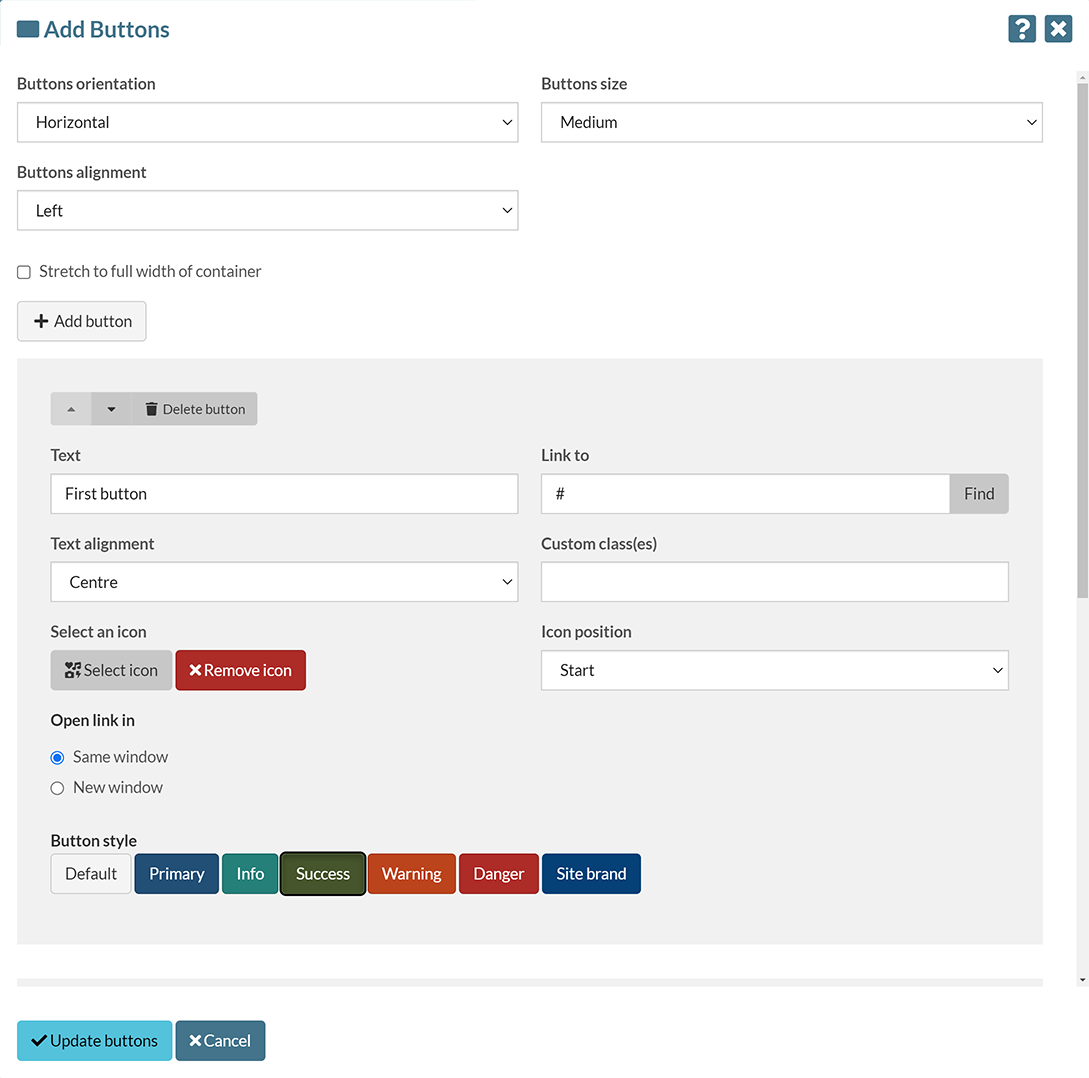
Task: Click Add button with plus icon
Action: [x=82, y=321]
